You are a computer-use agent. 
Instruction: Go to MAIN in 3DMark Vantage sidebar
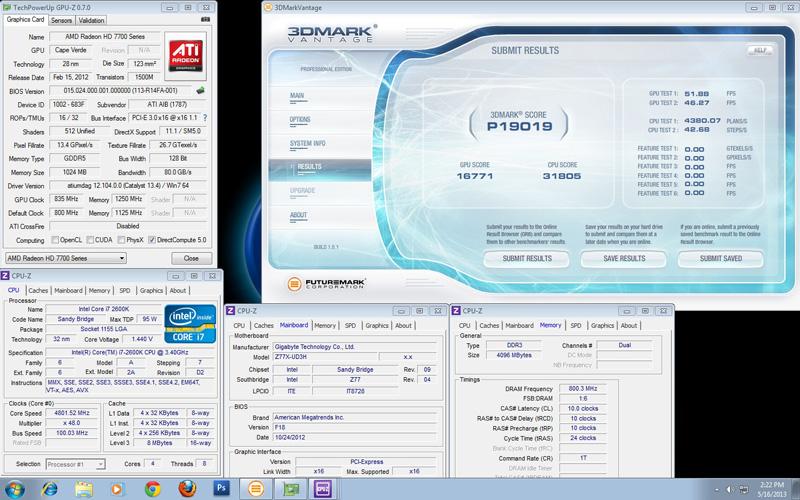(x=297, y=96)
